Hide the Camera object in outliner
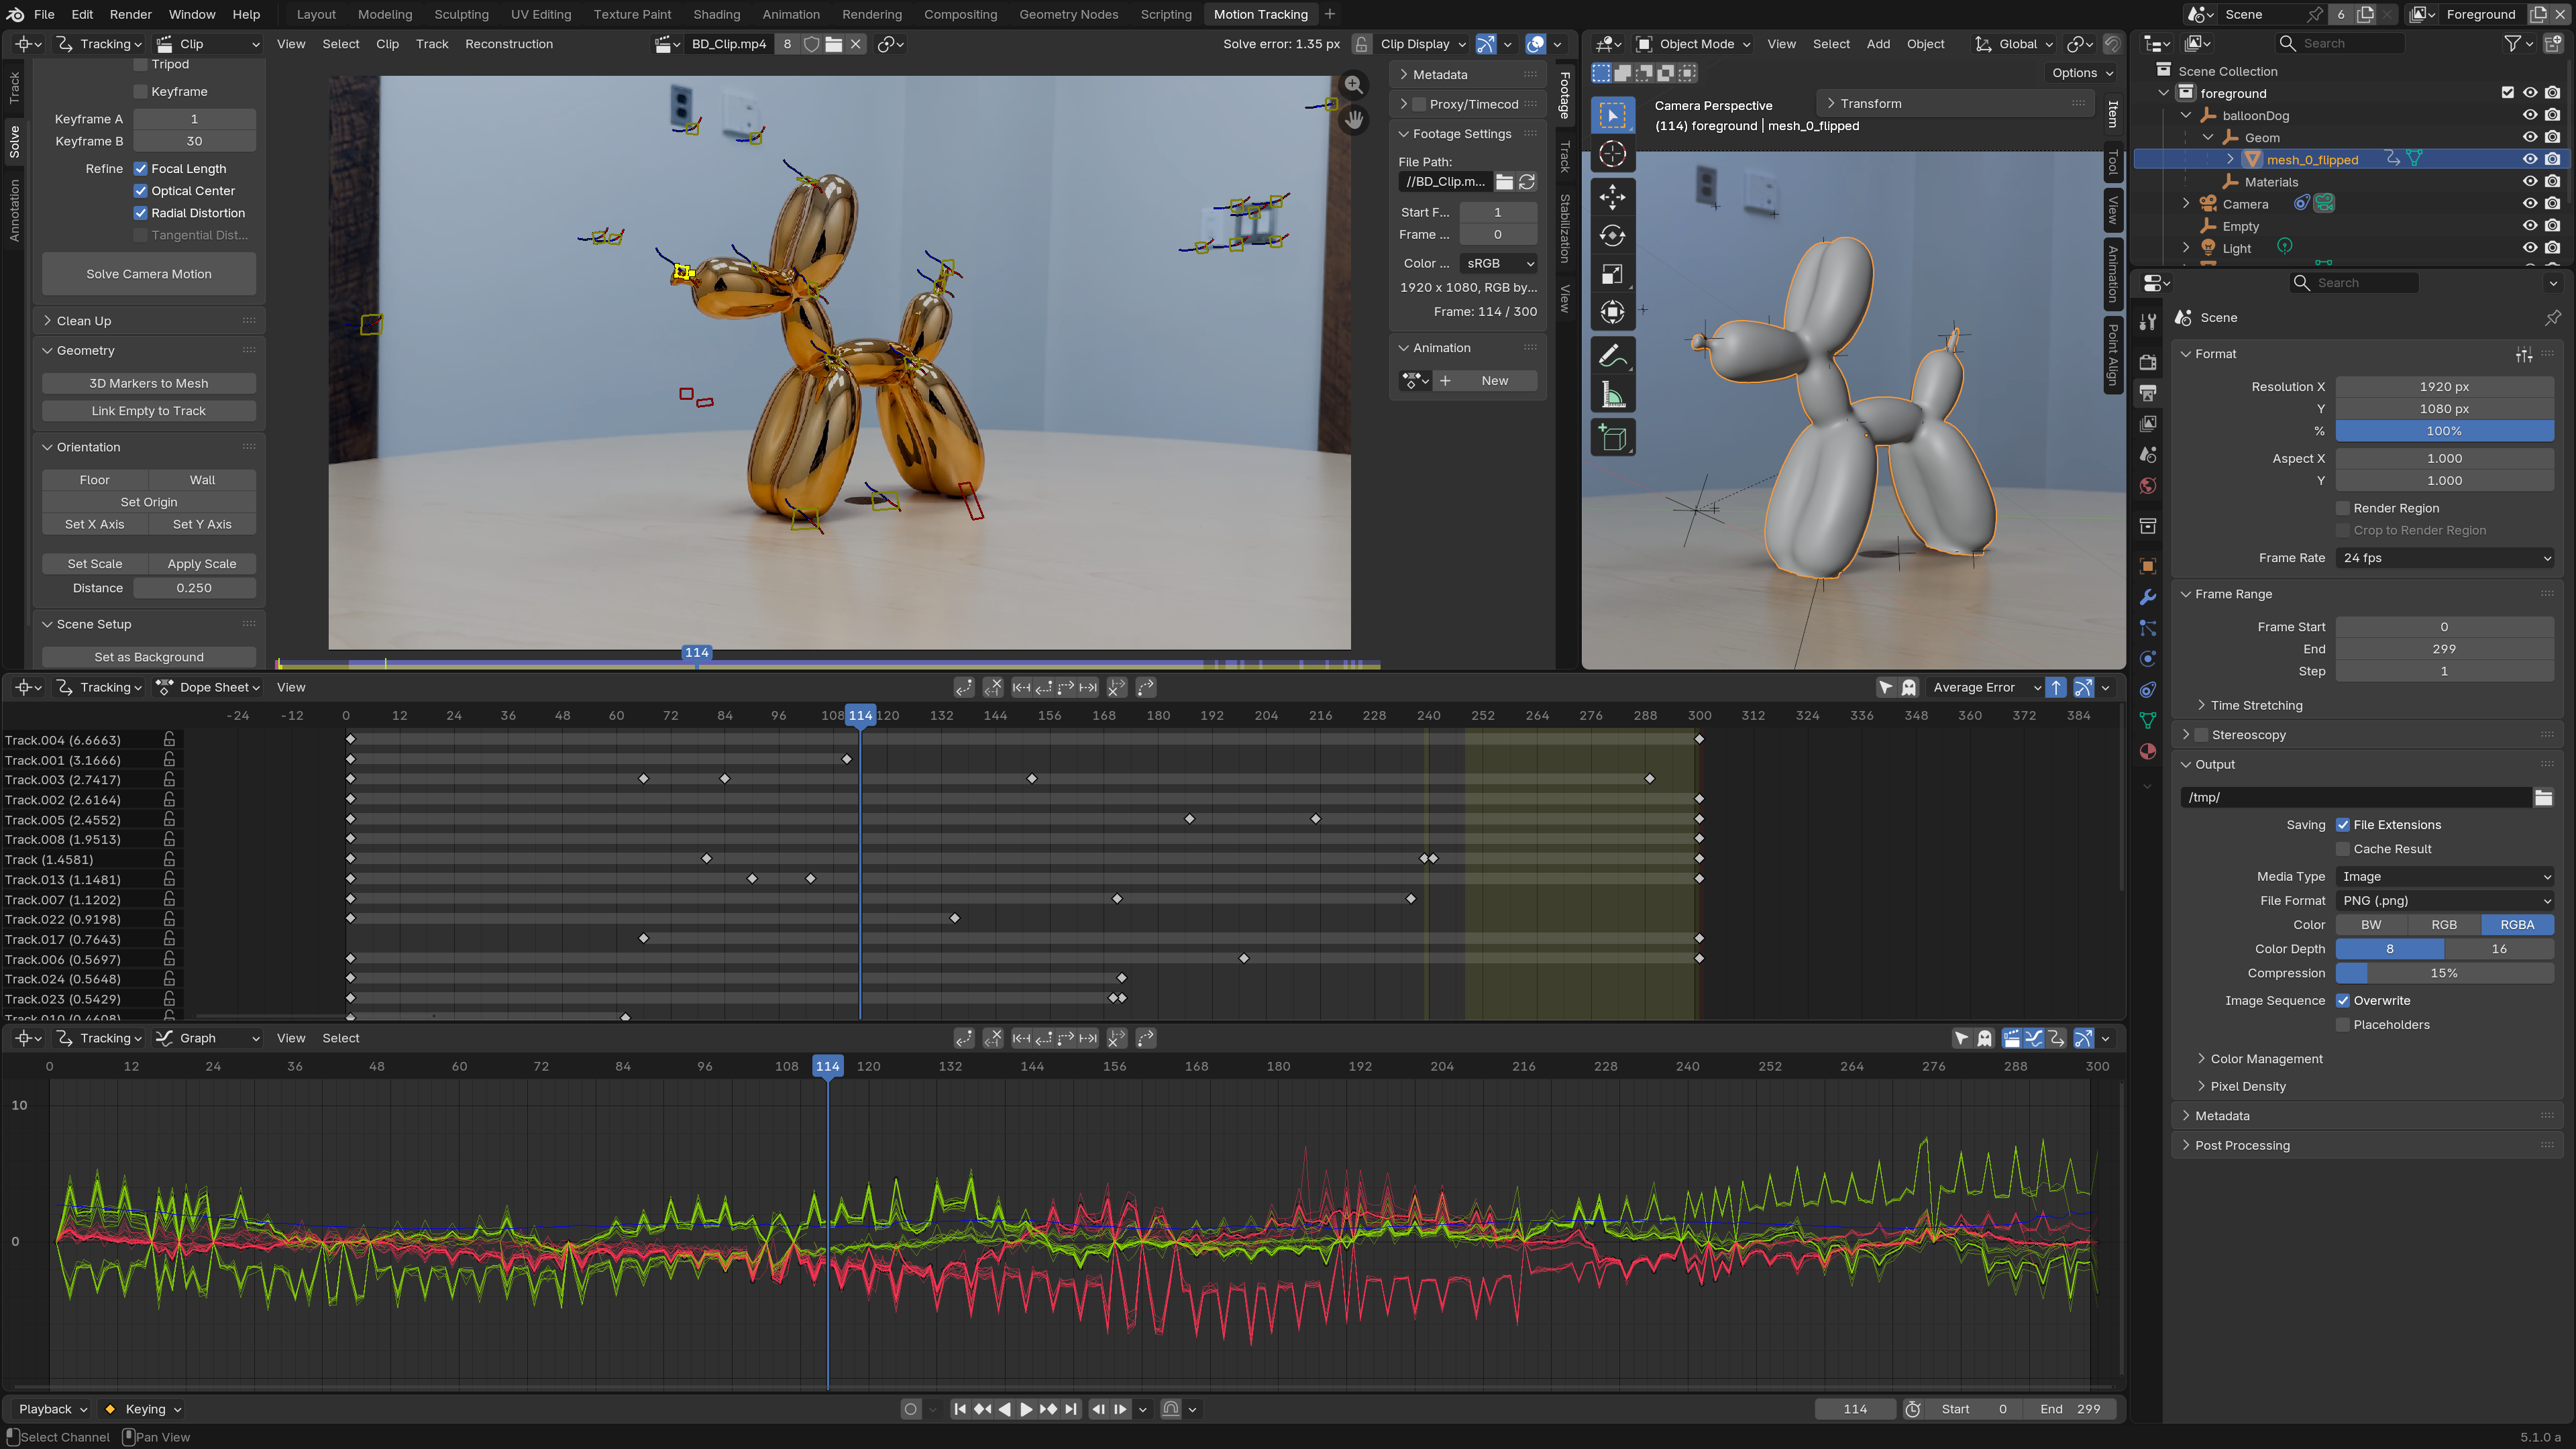The image size is (2576, 1449). click(x=2529, y=204)
